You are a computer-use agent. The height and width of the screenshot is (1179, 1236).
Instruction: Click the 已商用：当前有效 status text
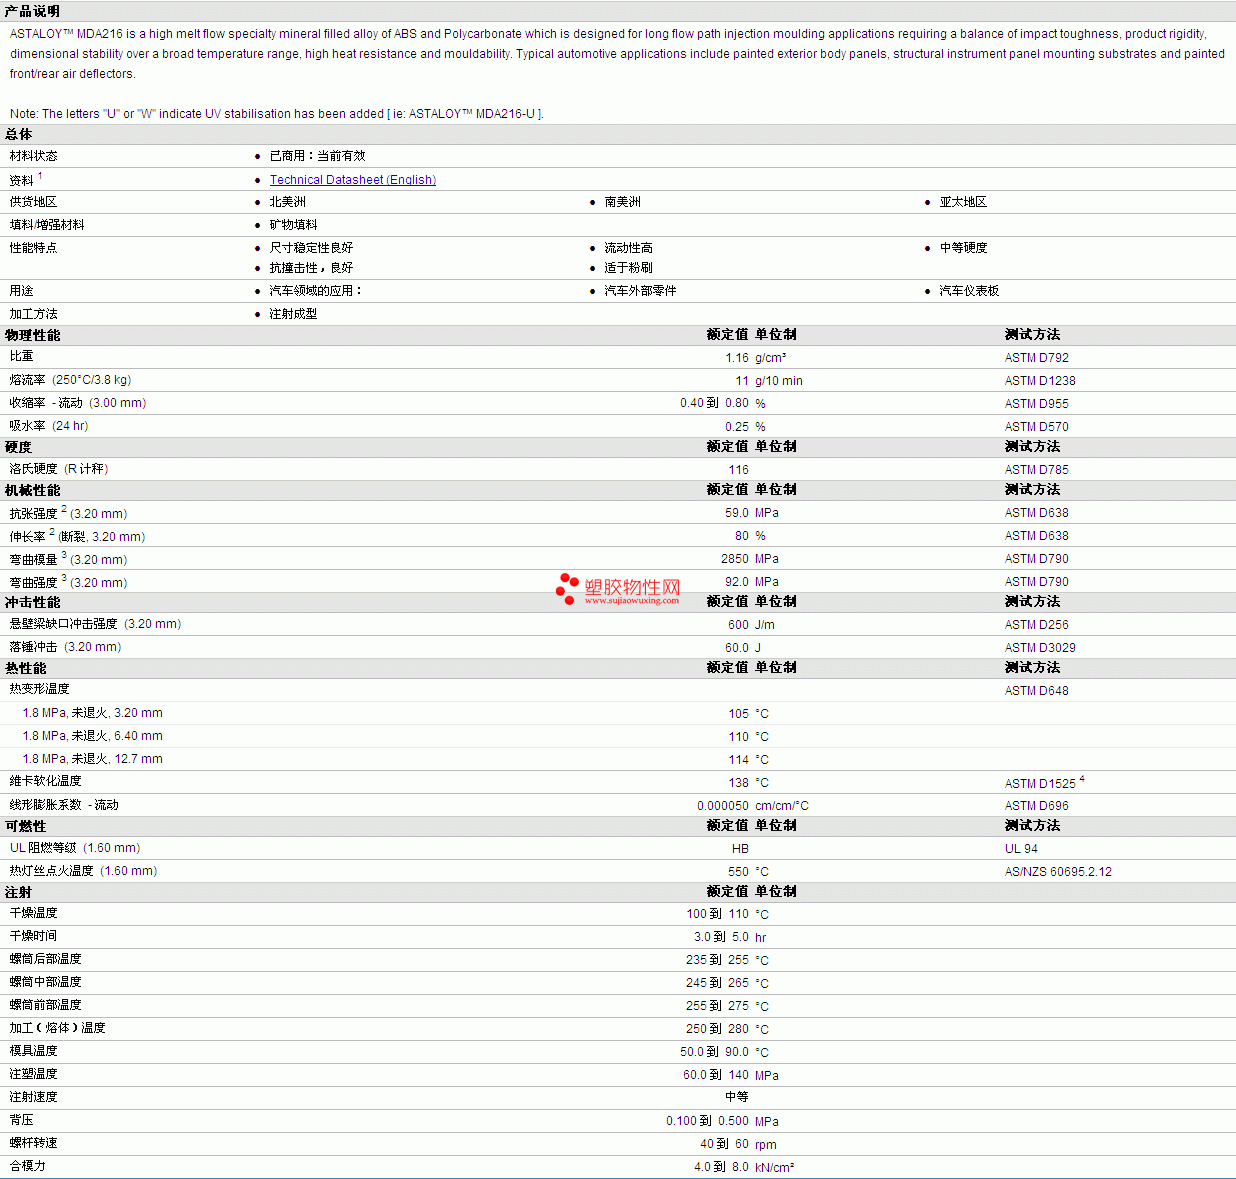click(x=317, y=156)
